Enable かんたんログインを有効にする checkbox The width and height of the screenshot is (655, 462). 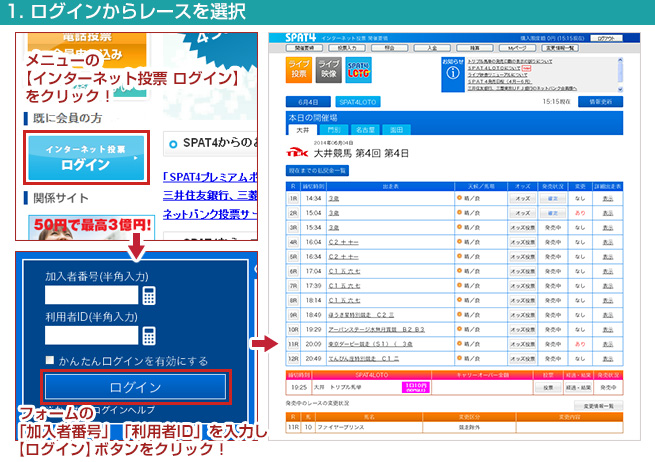(x=50, y=360)
